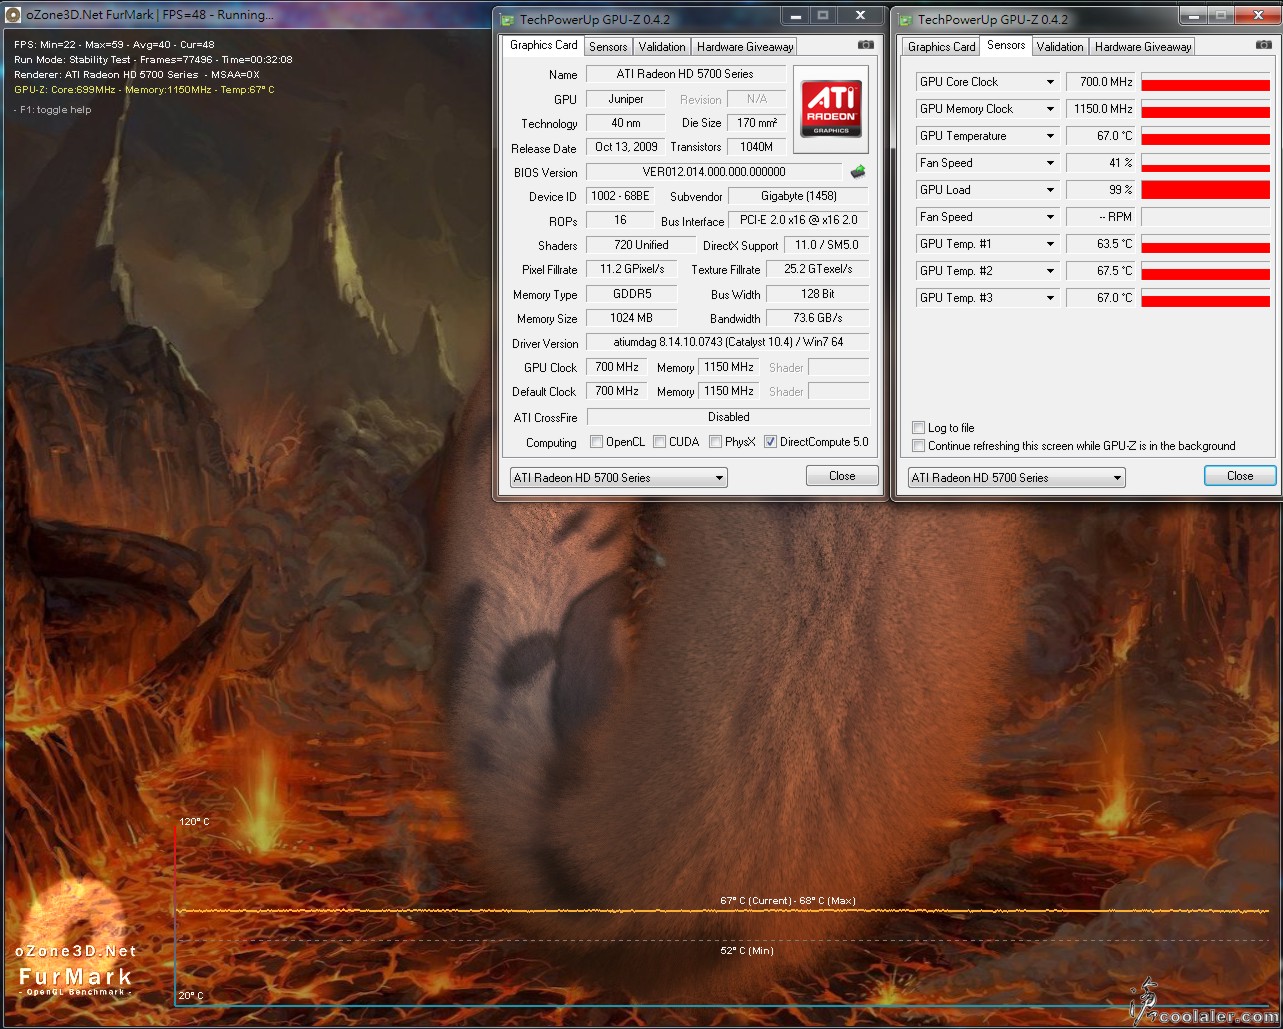The width and height of the screenshot is (1283, 1029).
Task: Expand the GPU Temp. #1 sensor dropdown
Action: [x=1050, y=244]
